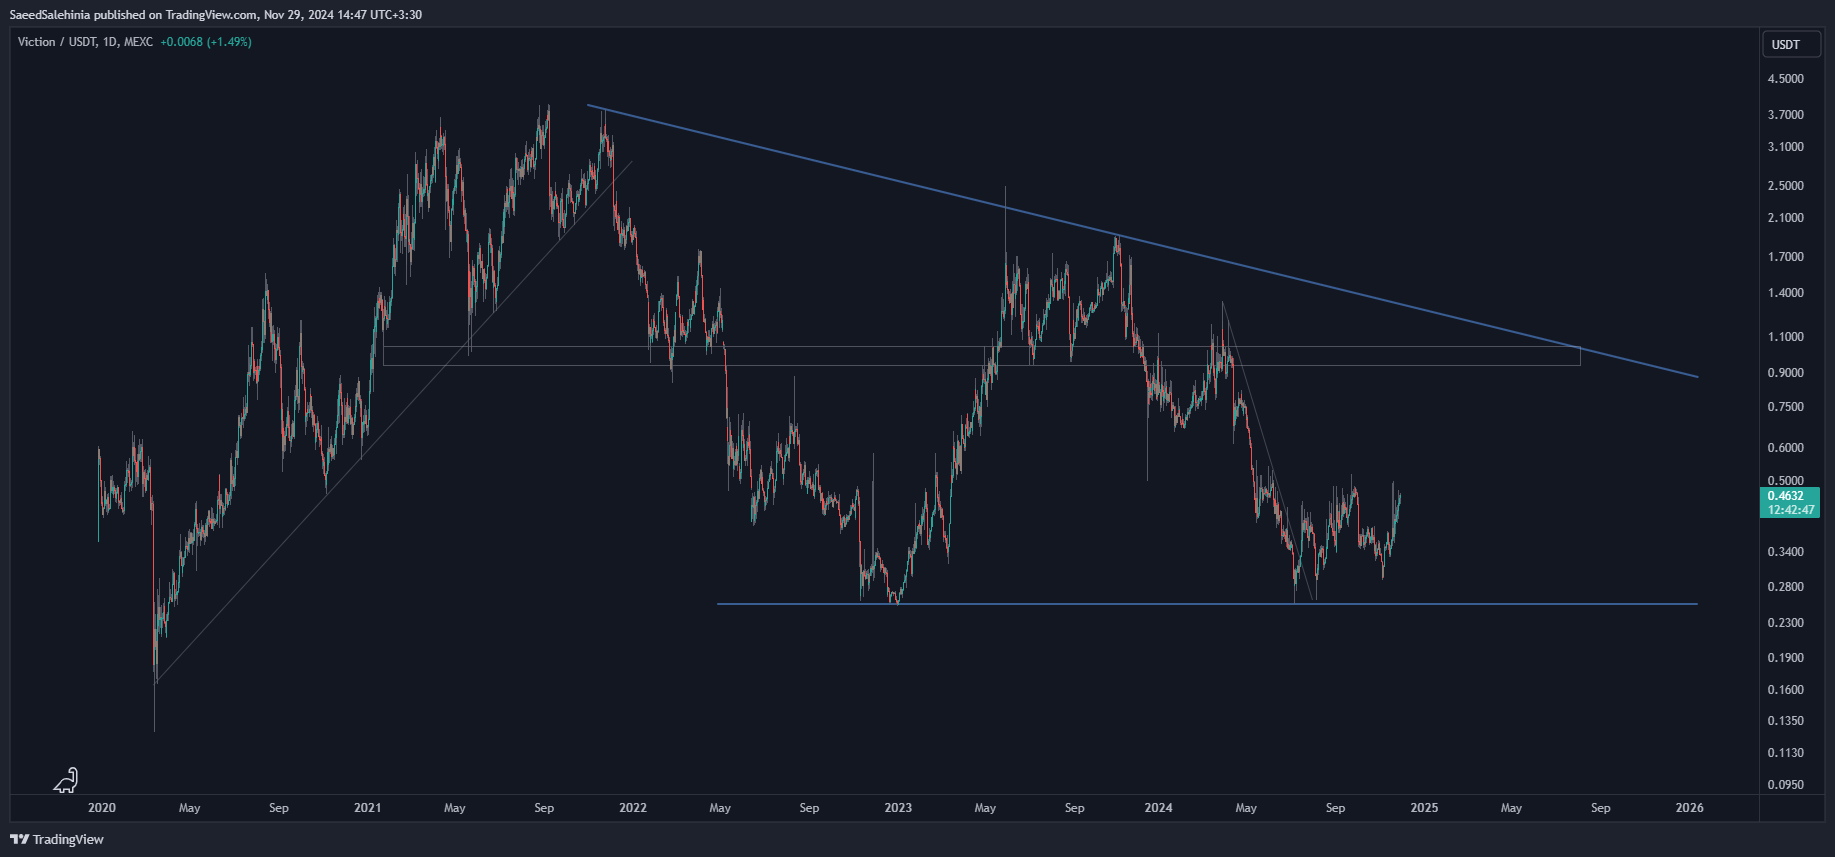
Task: Click the +0.0068 (+1.49%) change value
Action: click(x=206, y=42)
